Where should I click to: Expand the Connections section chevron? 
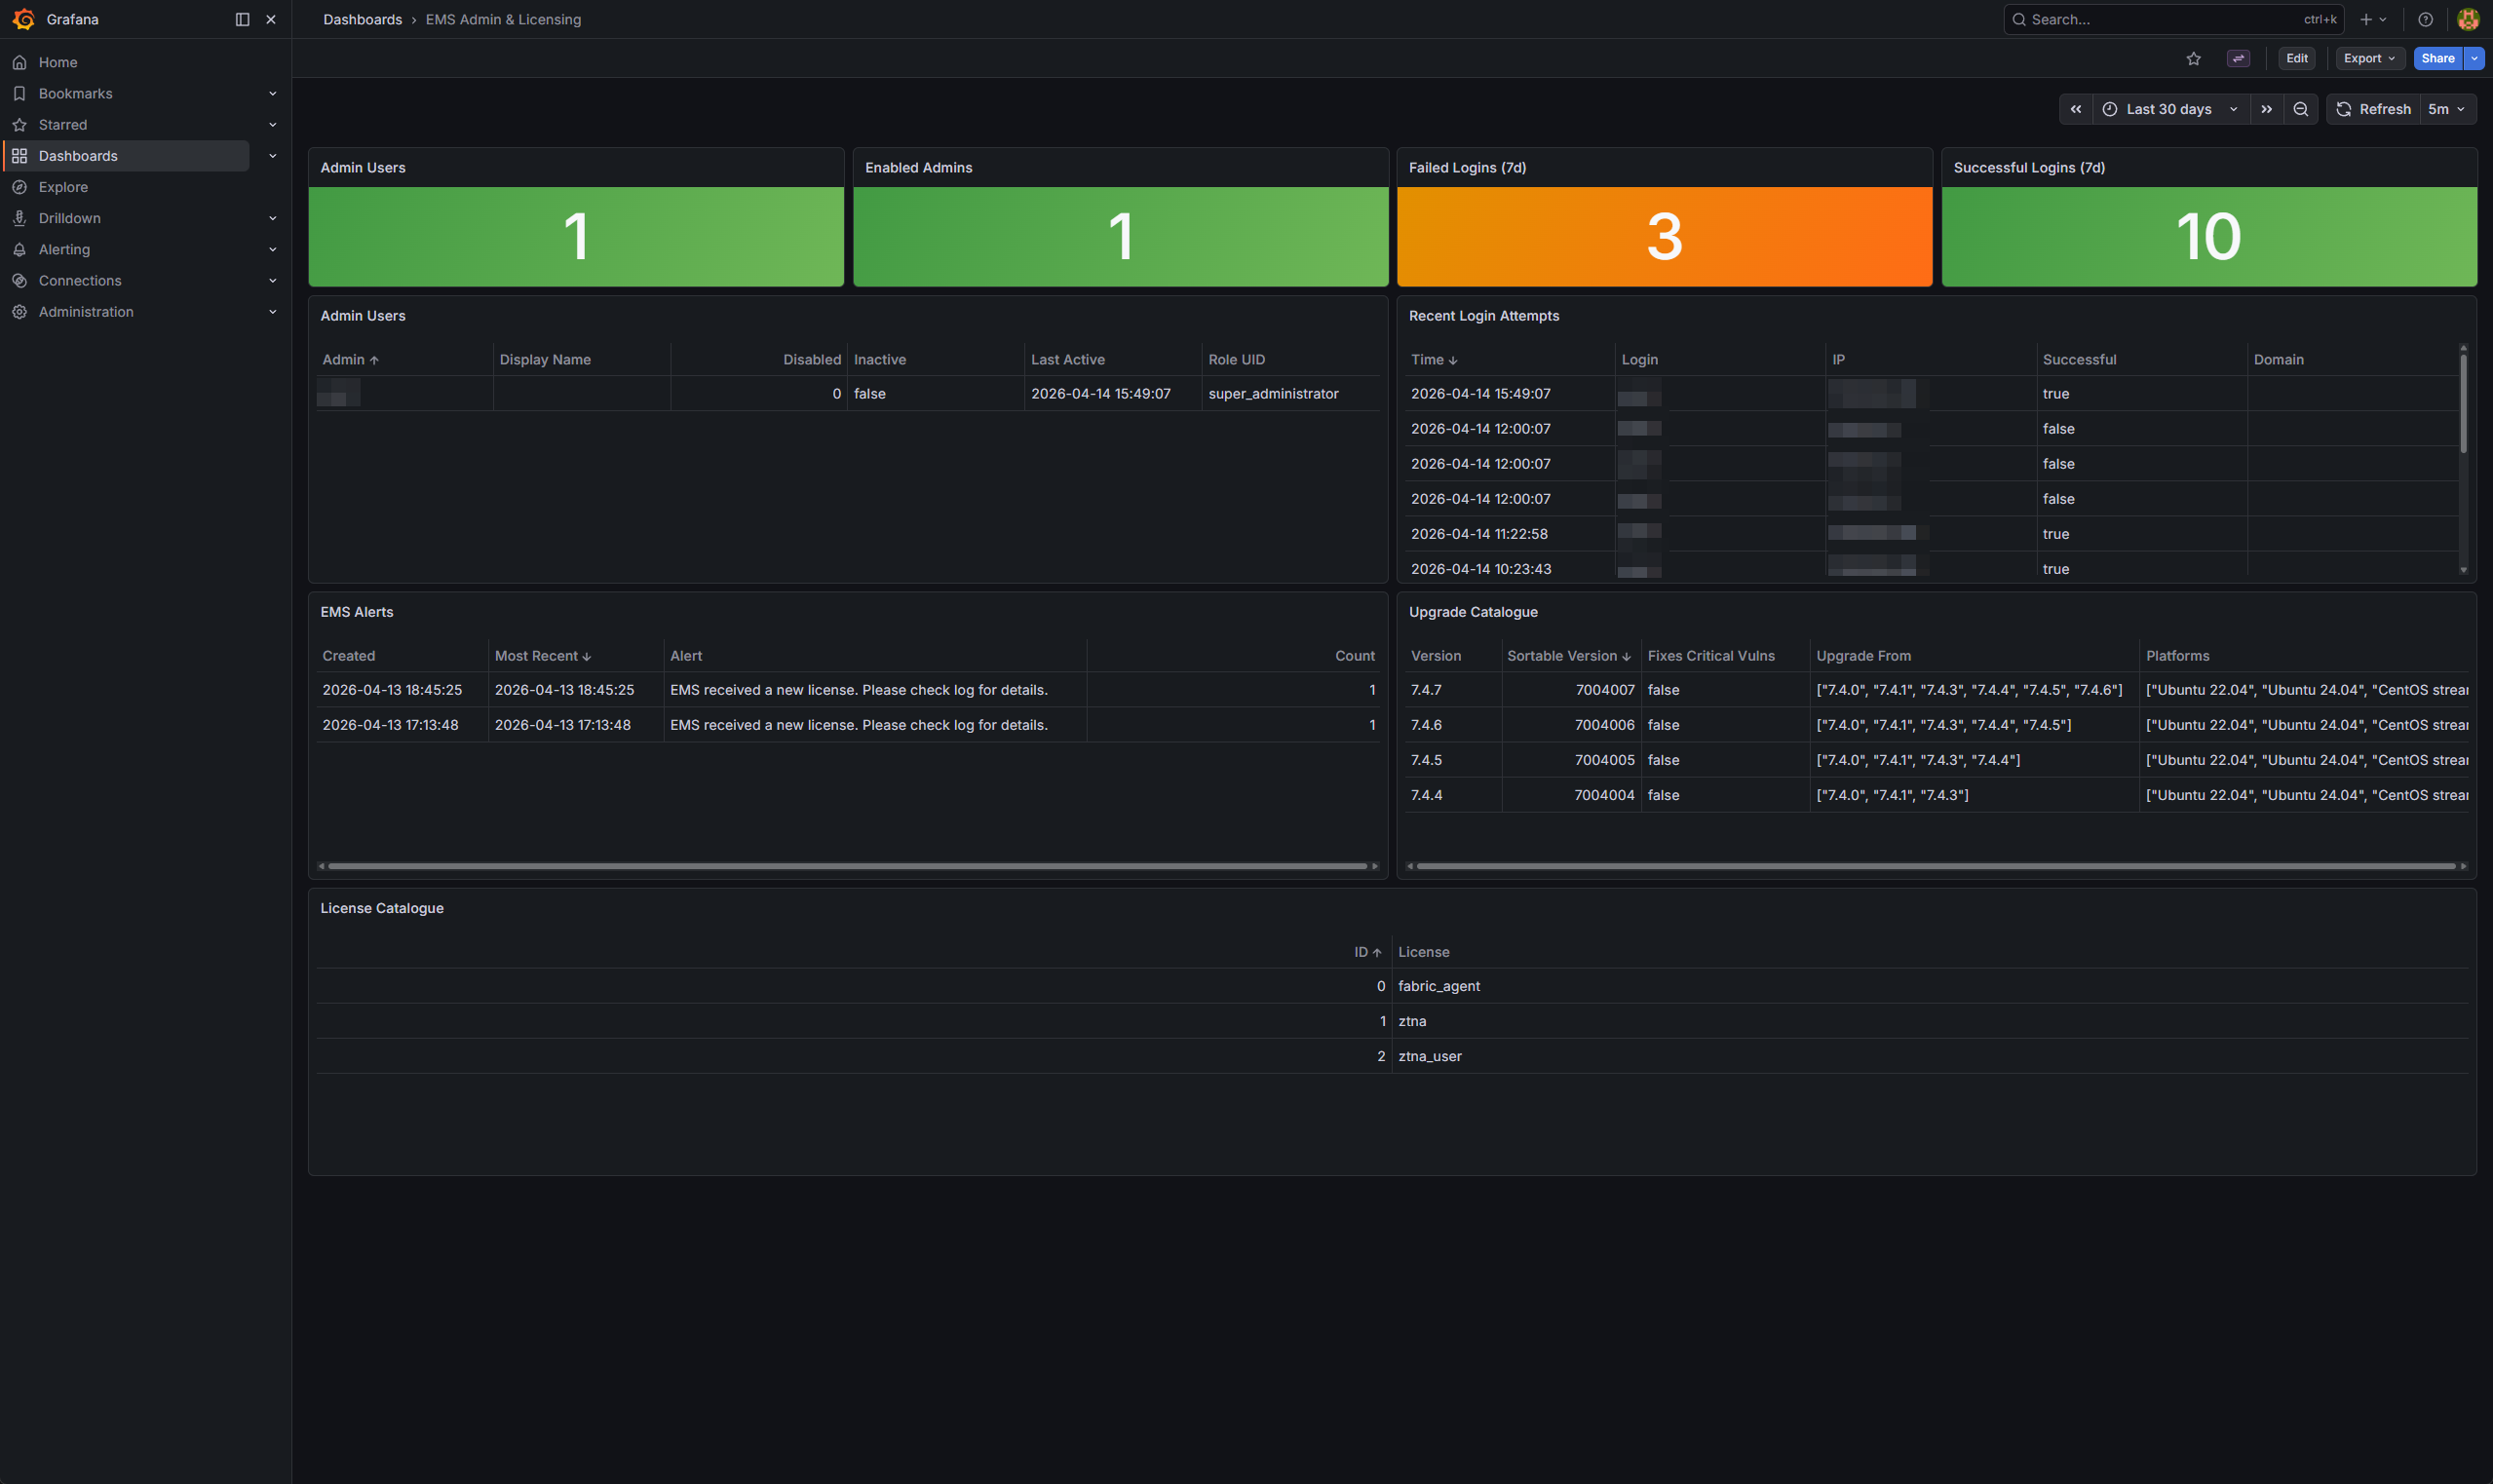pyautogui.click(x=272, y=281)
